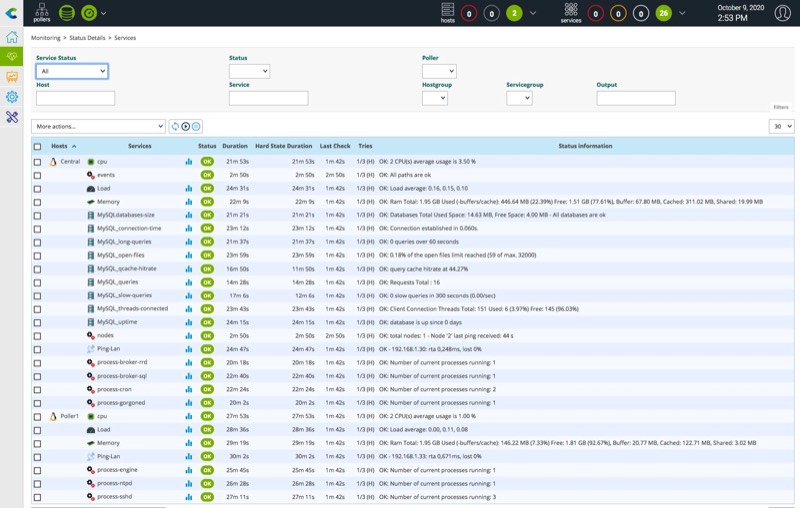Click the Central host link
The height and width of the screenshot is (508, 800).
[70, 161]
